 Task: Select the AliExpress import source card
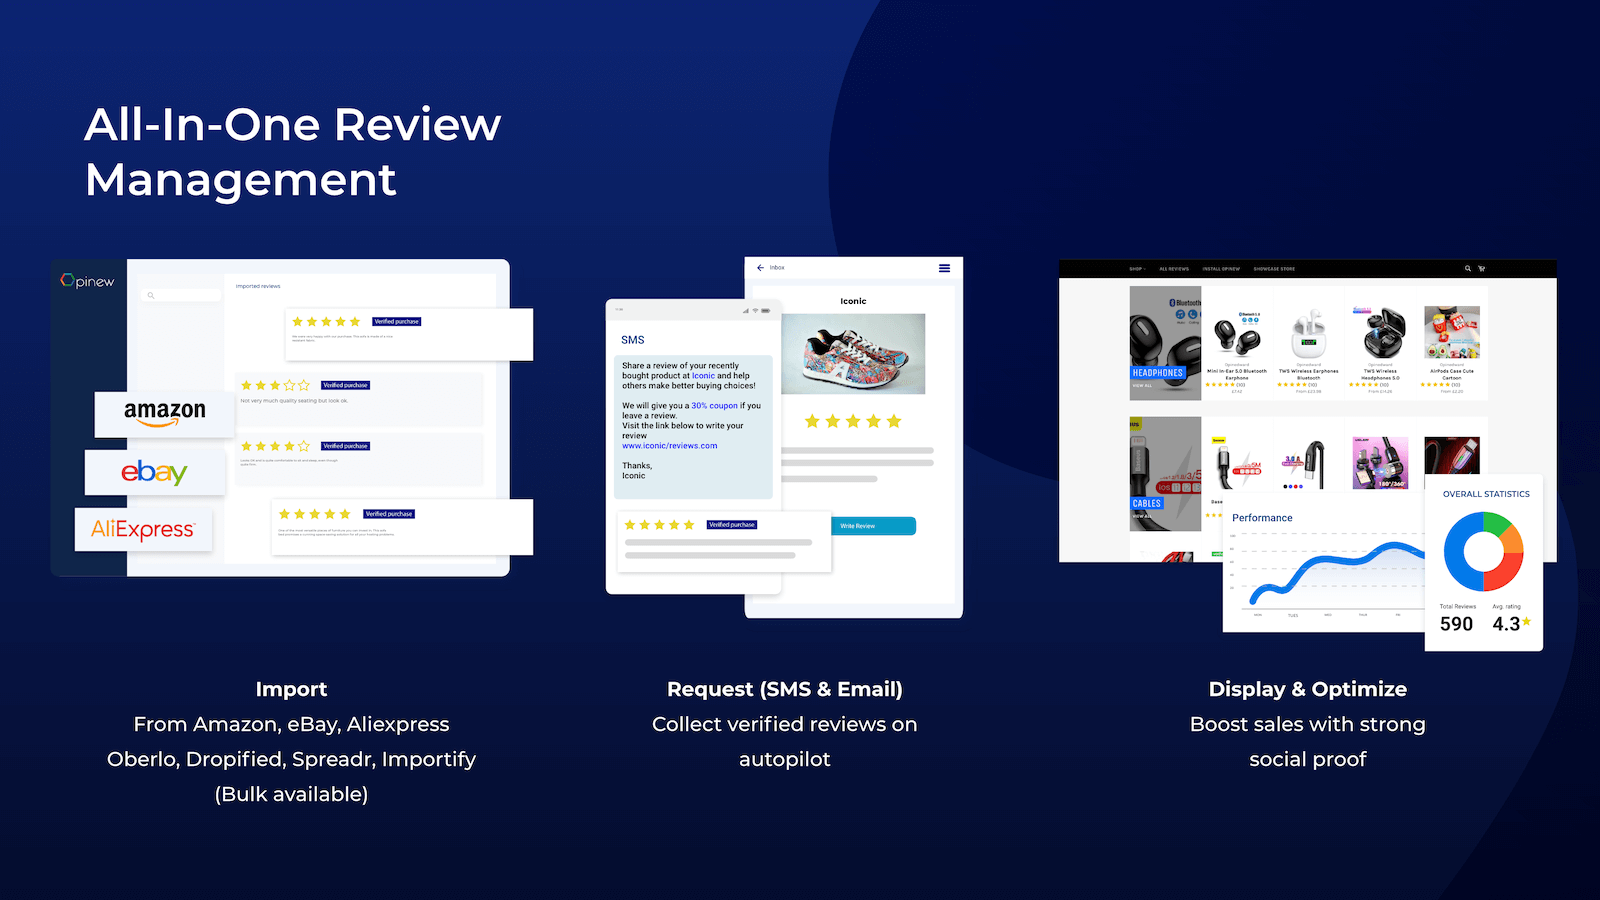click(x=143, y=529)
